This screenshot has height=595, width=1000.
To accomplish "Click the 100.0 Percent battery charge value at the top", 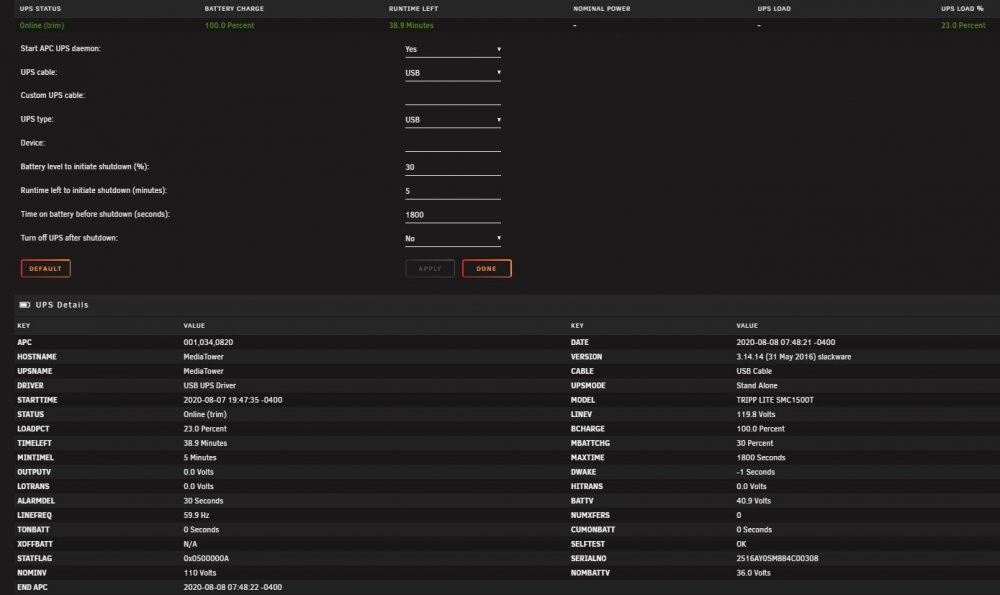I will point(230,26).
